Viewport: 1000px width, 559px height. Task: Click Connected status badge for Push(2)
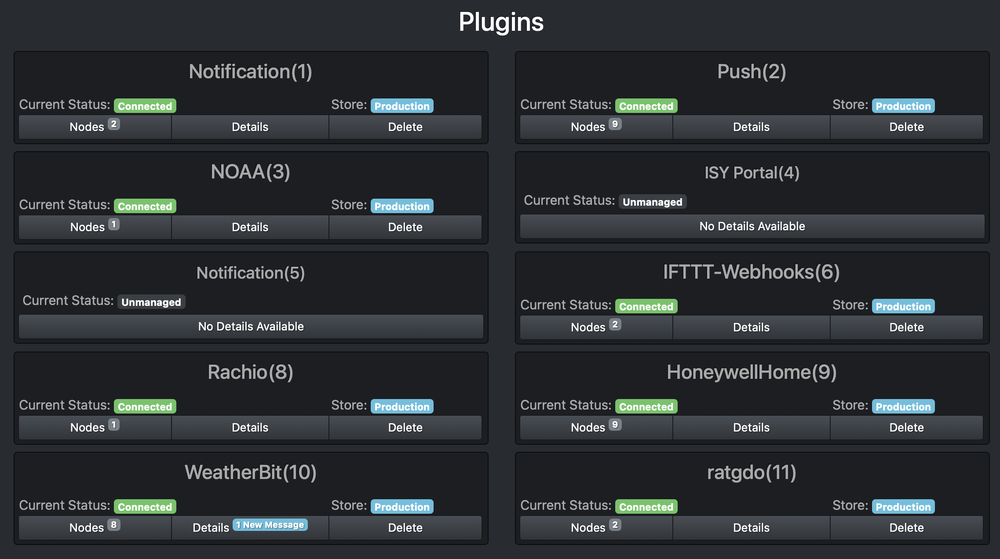tap(645, 106)
